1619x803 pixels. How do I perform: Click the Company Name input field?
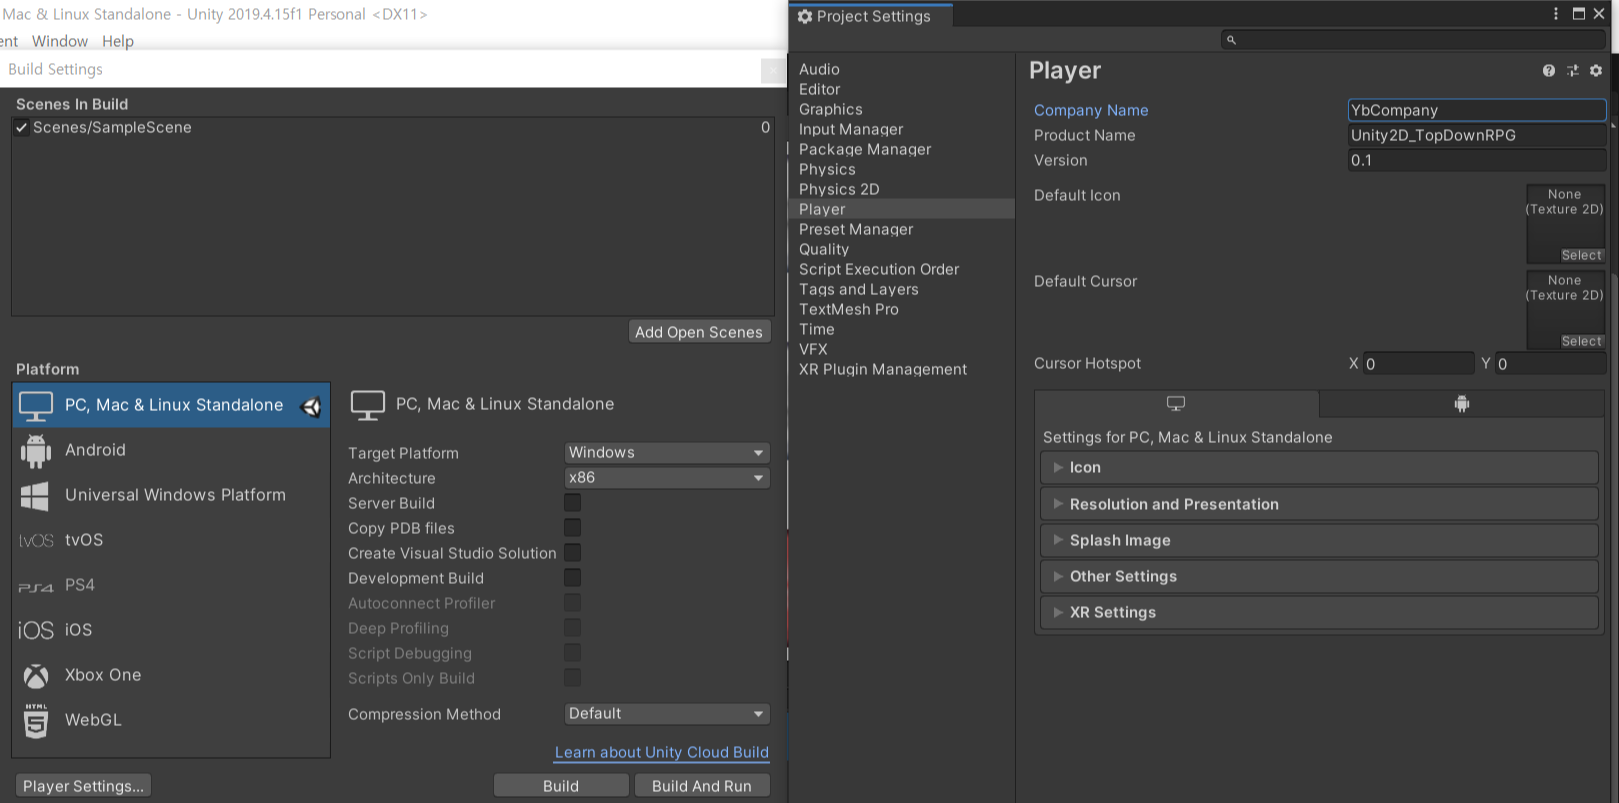coord(1477,110)
